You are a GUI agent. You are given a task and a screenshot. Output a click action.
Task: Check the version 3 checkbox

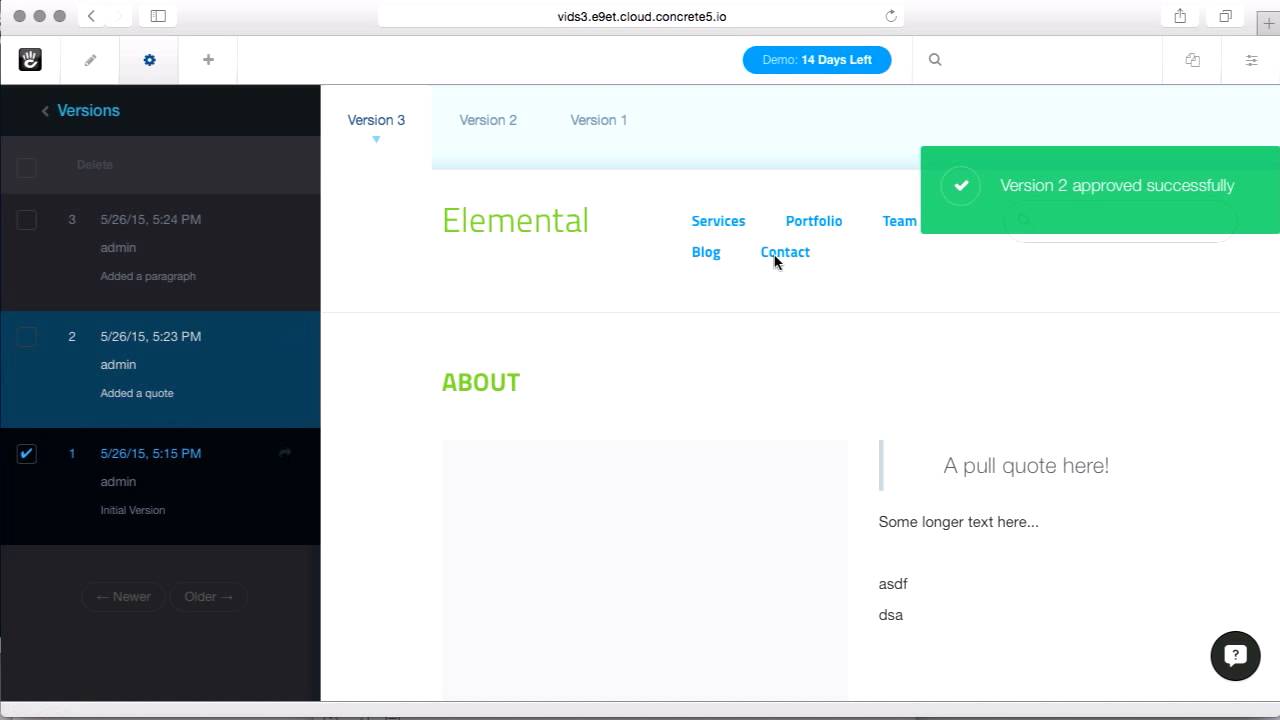tap(27, 220)
